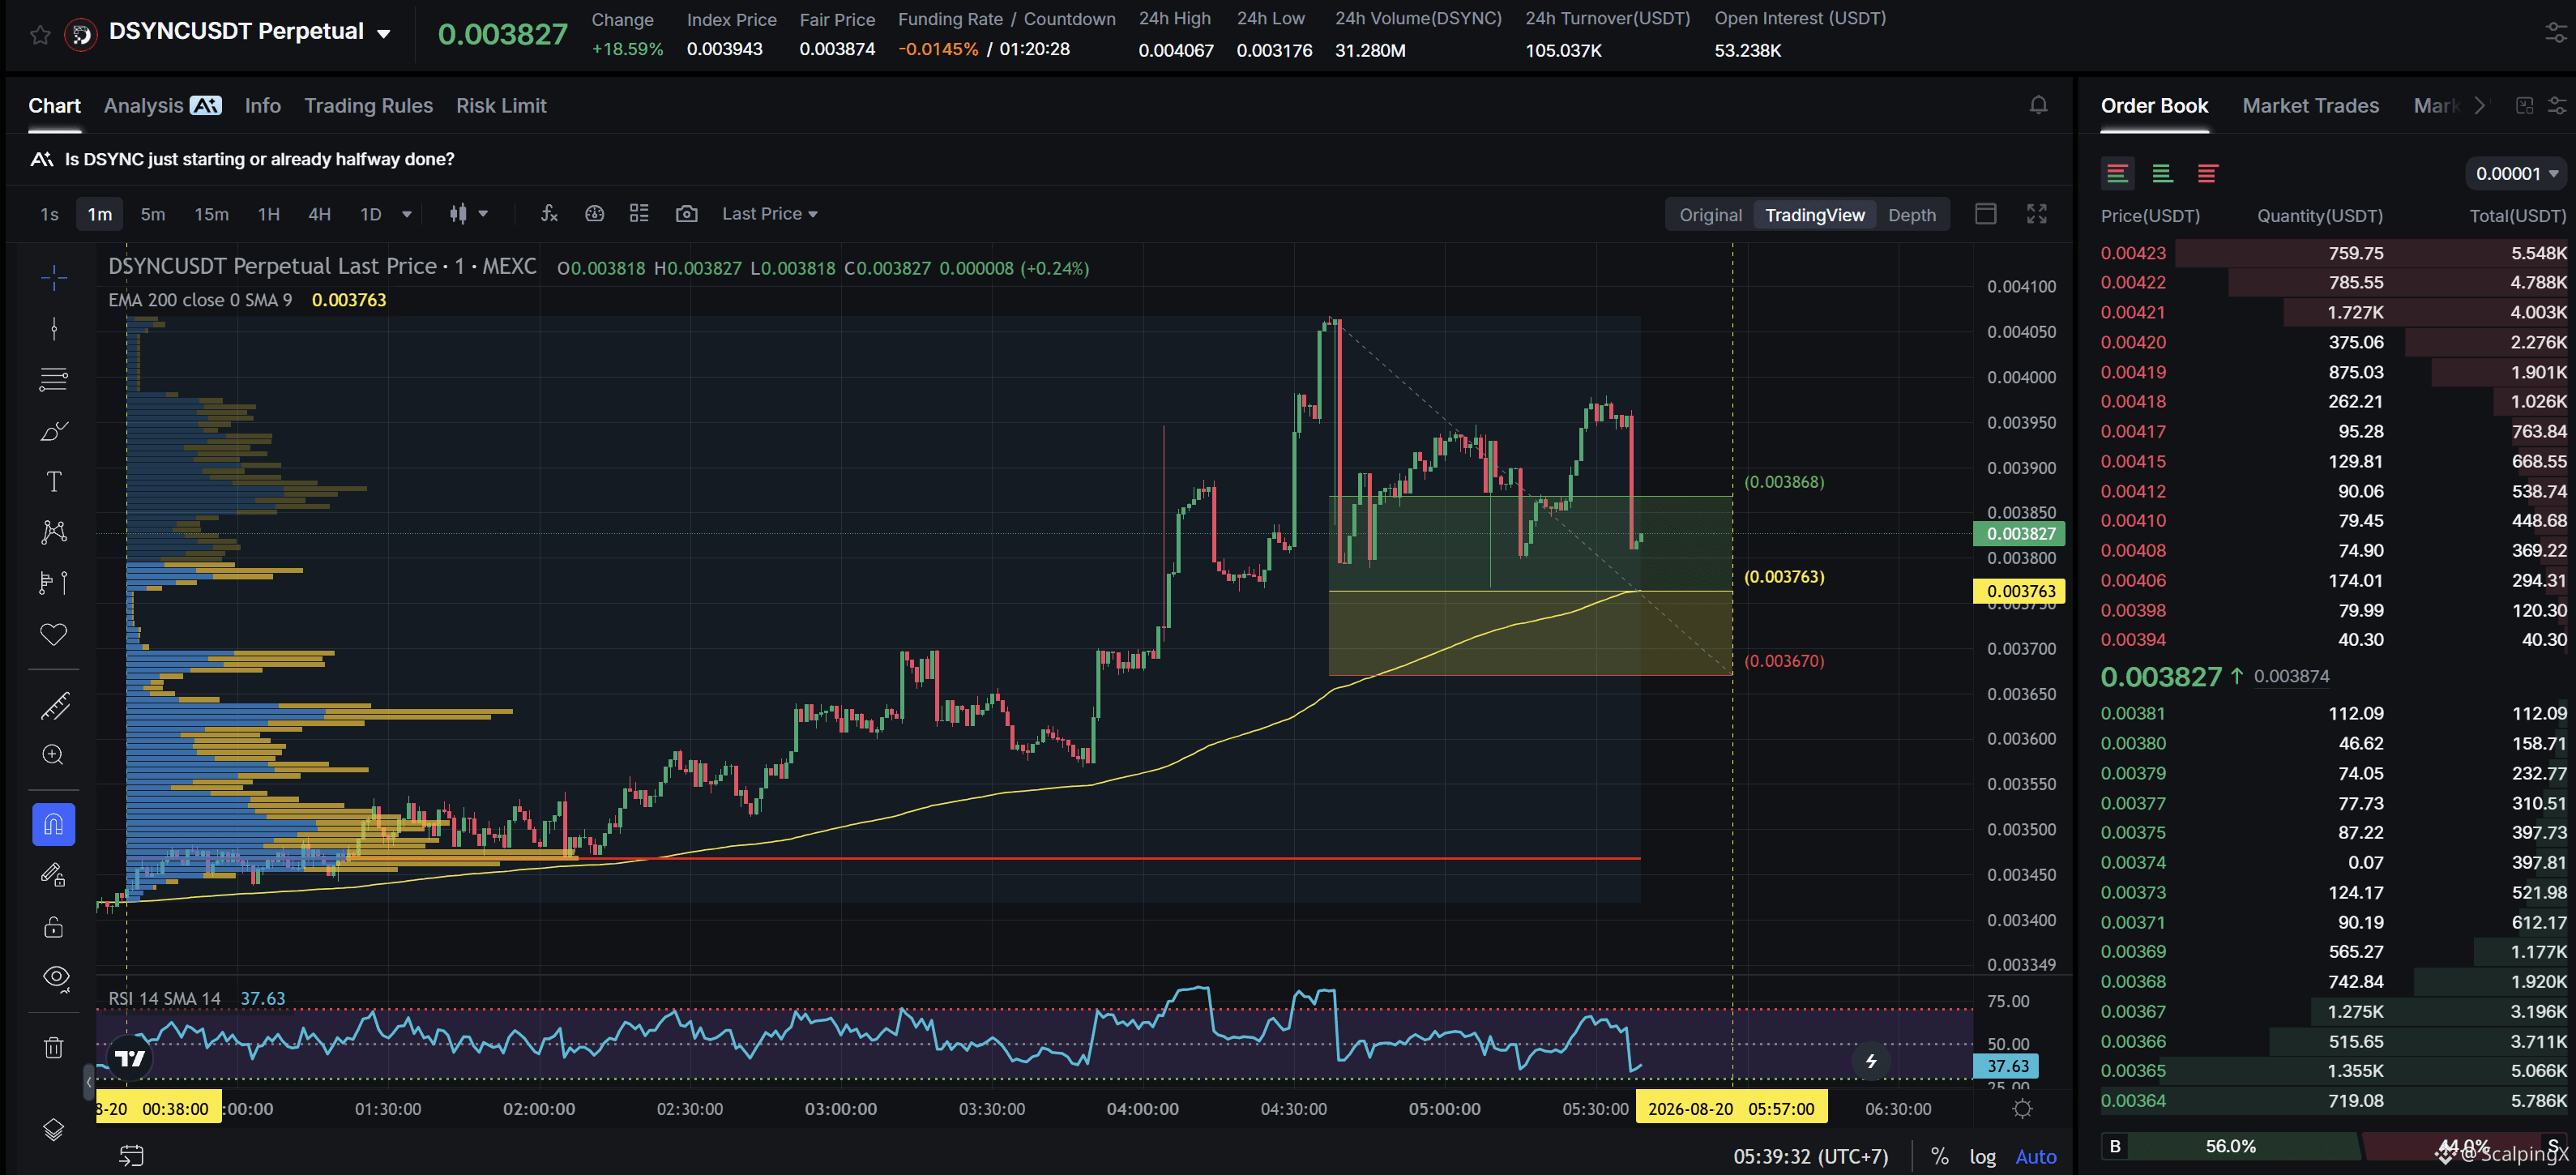Open the AI question about DSYNC
The width and height of the screenshot is (2576, 1175).
pyautogui.click(x=243, y=159)
